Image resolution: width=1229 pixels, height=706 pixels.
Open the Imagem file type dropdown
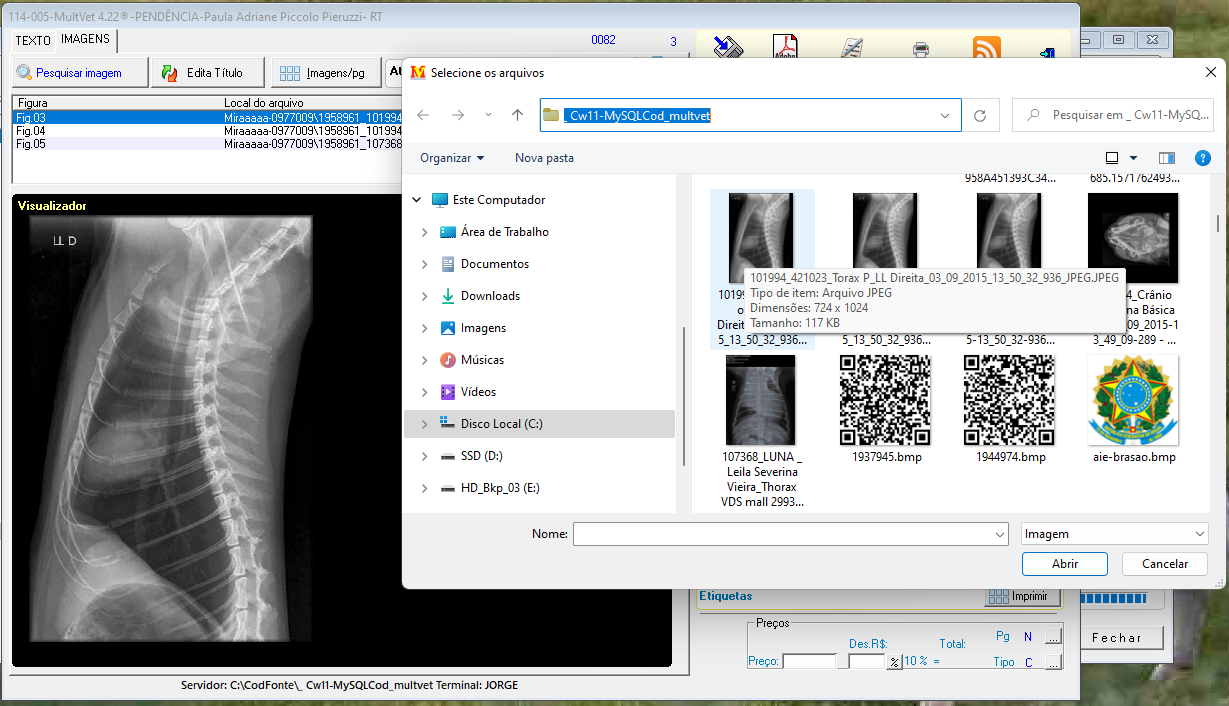click(x=1115, y=535)
